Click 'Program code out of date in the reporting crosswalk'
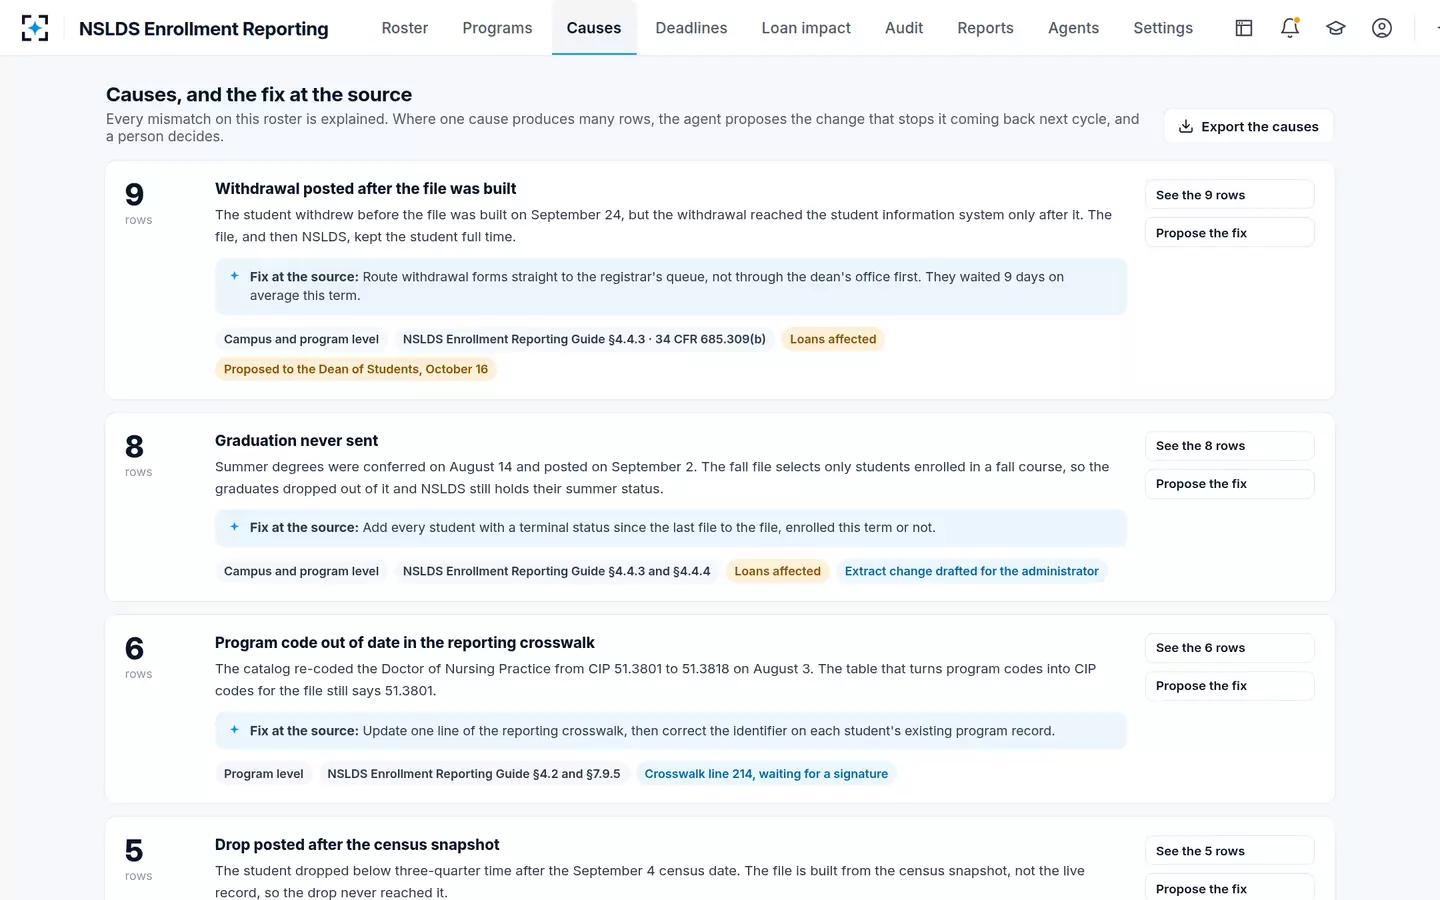 pyautogui.click(x=405, y=643)
